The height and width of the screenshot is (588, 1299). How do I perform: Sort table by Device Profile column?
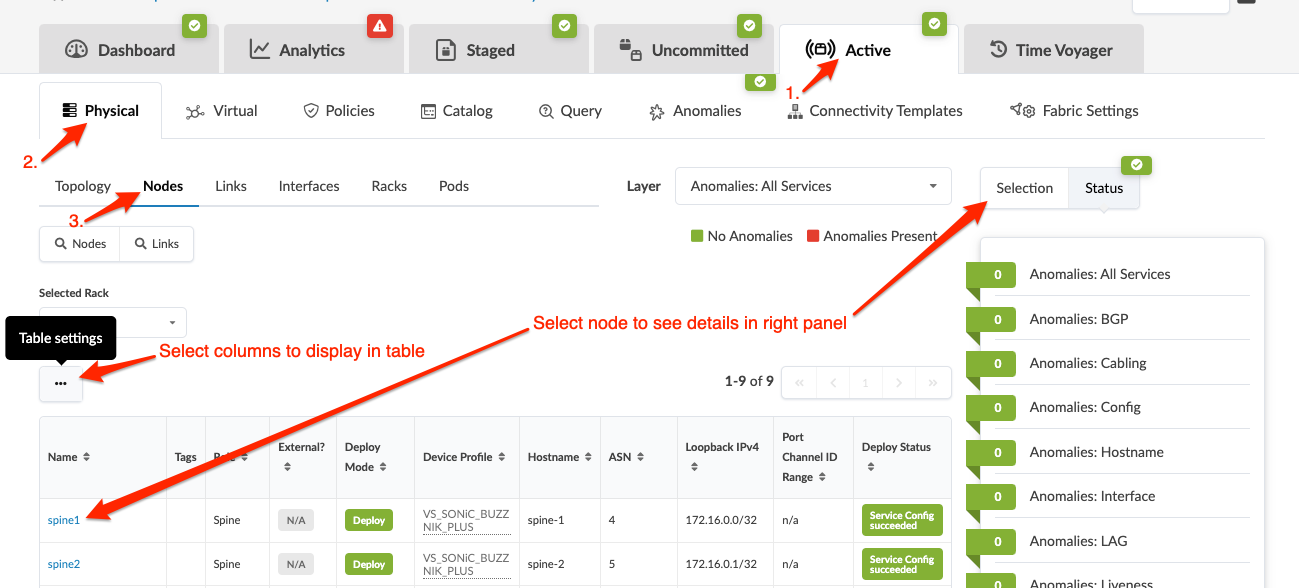[x=464, y=457]
